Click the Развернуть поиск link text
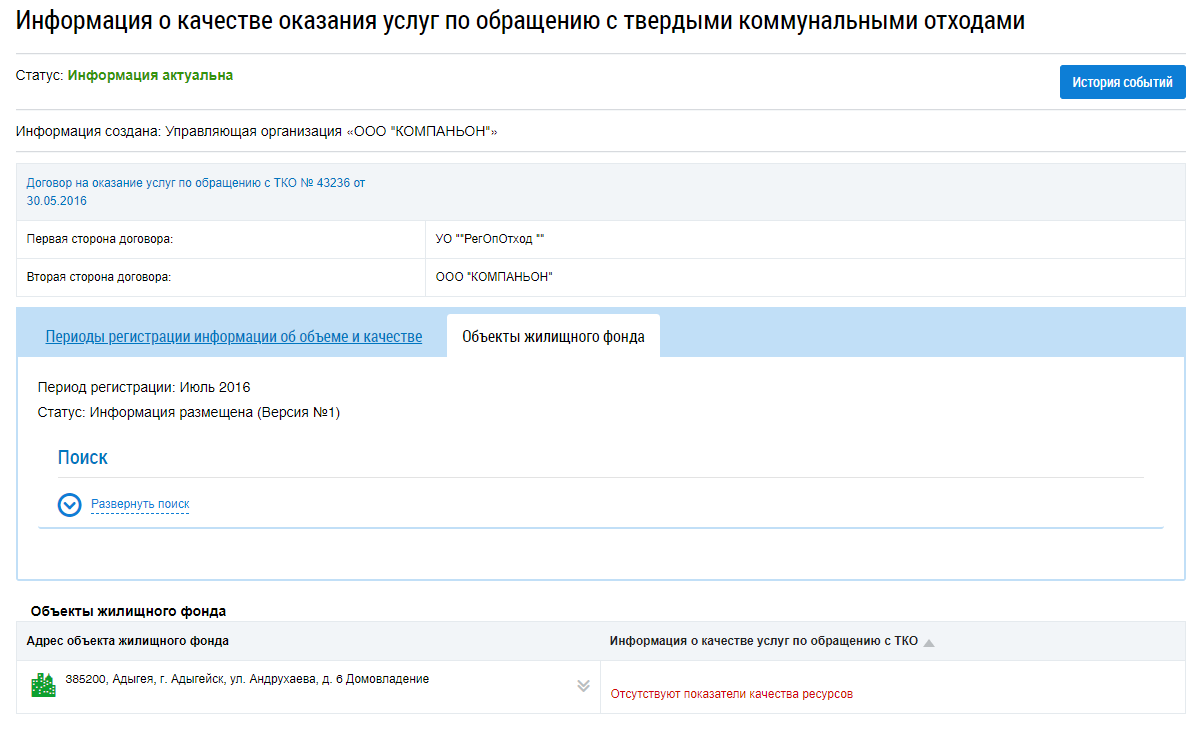This screenshot has width=1203, height=740. tap(140, 505)
